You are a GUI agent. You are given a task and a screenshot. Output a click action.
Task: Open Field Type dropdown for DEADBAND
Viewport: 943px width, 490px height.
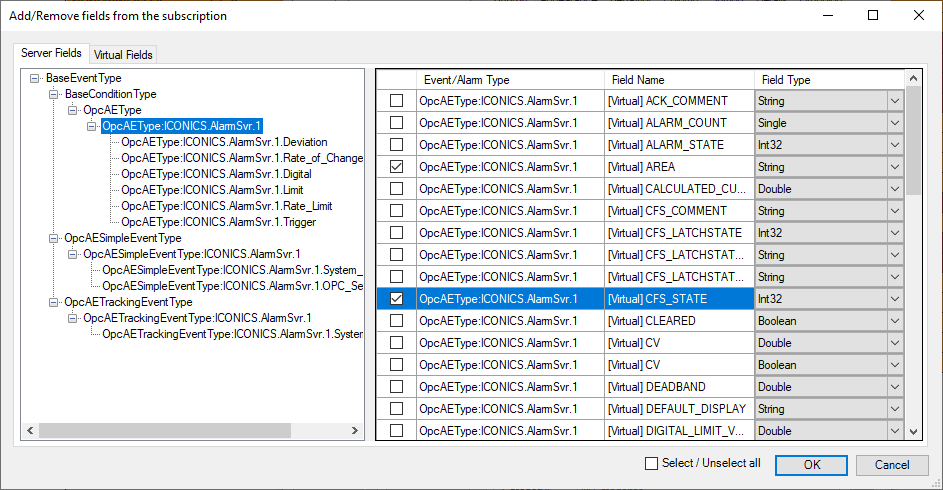pyautogui.click(x=894, y=387)
